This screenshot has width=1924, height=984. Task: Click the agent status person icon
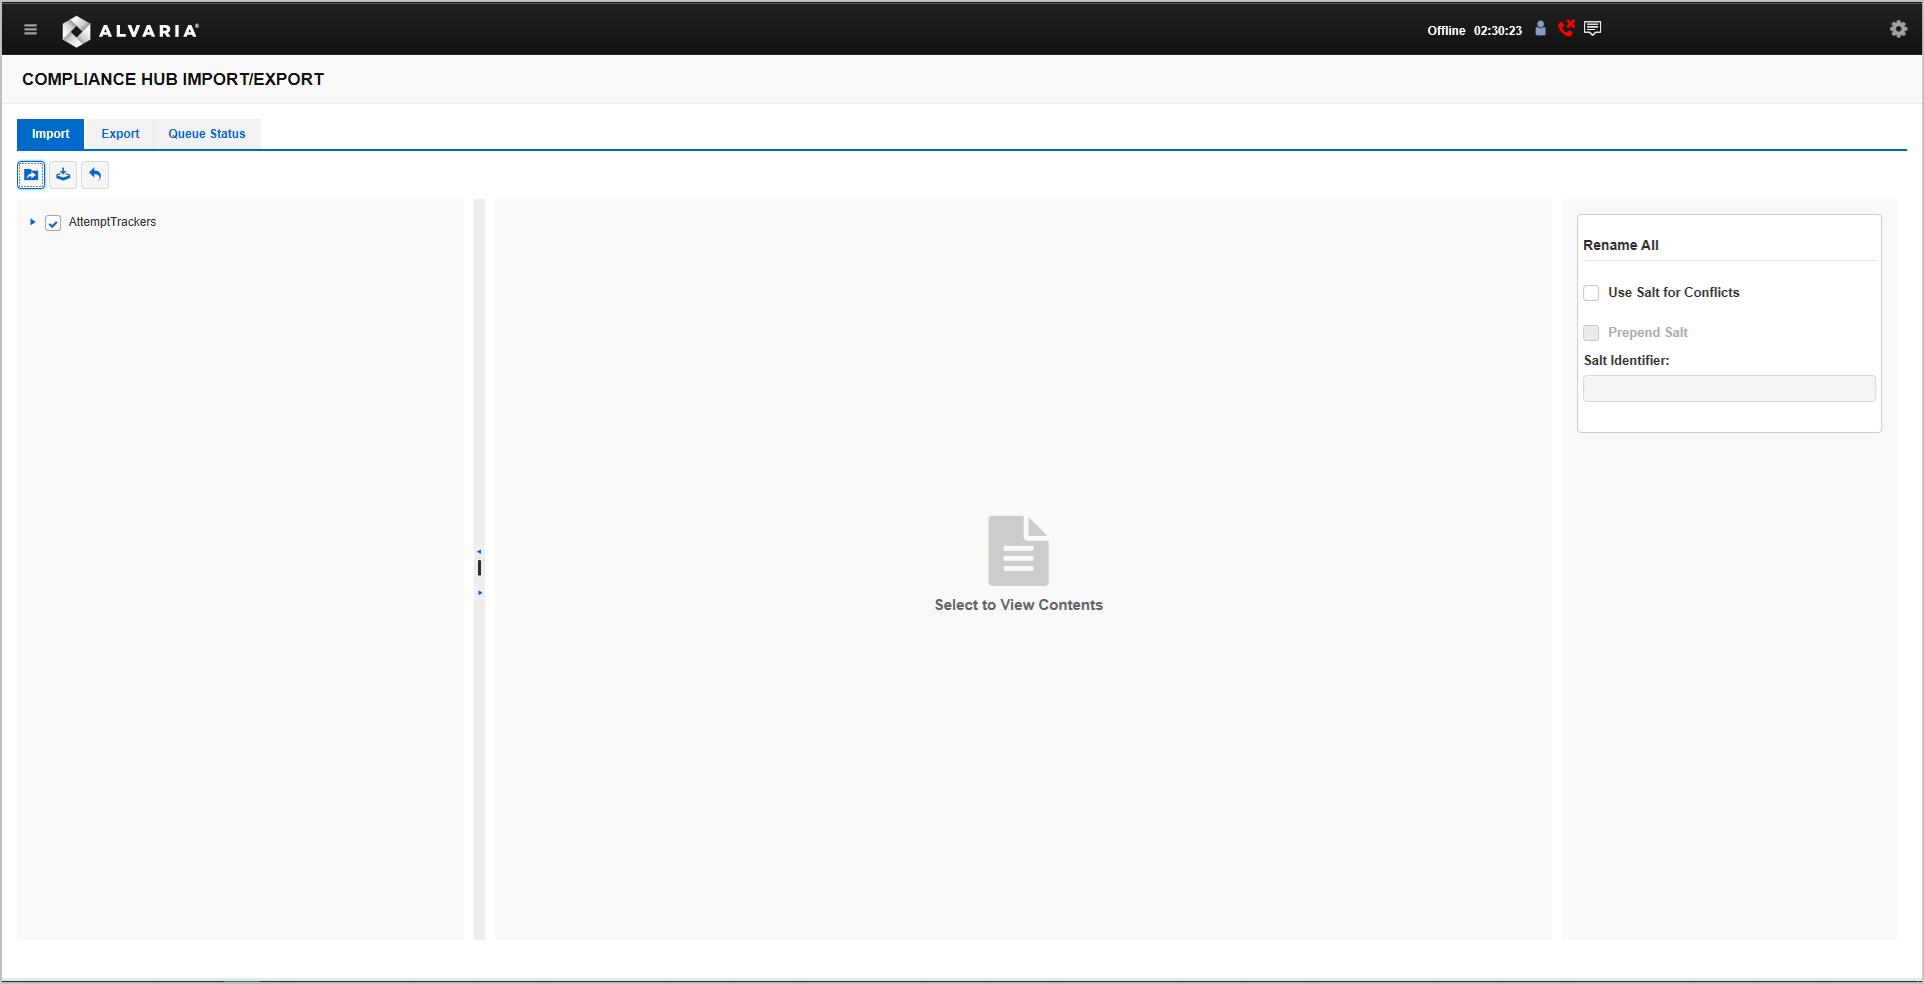click(1540, 29)
